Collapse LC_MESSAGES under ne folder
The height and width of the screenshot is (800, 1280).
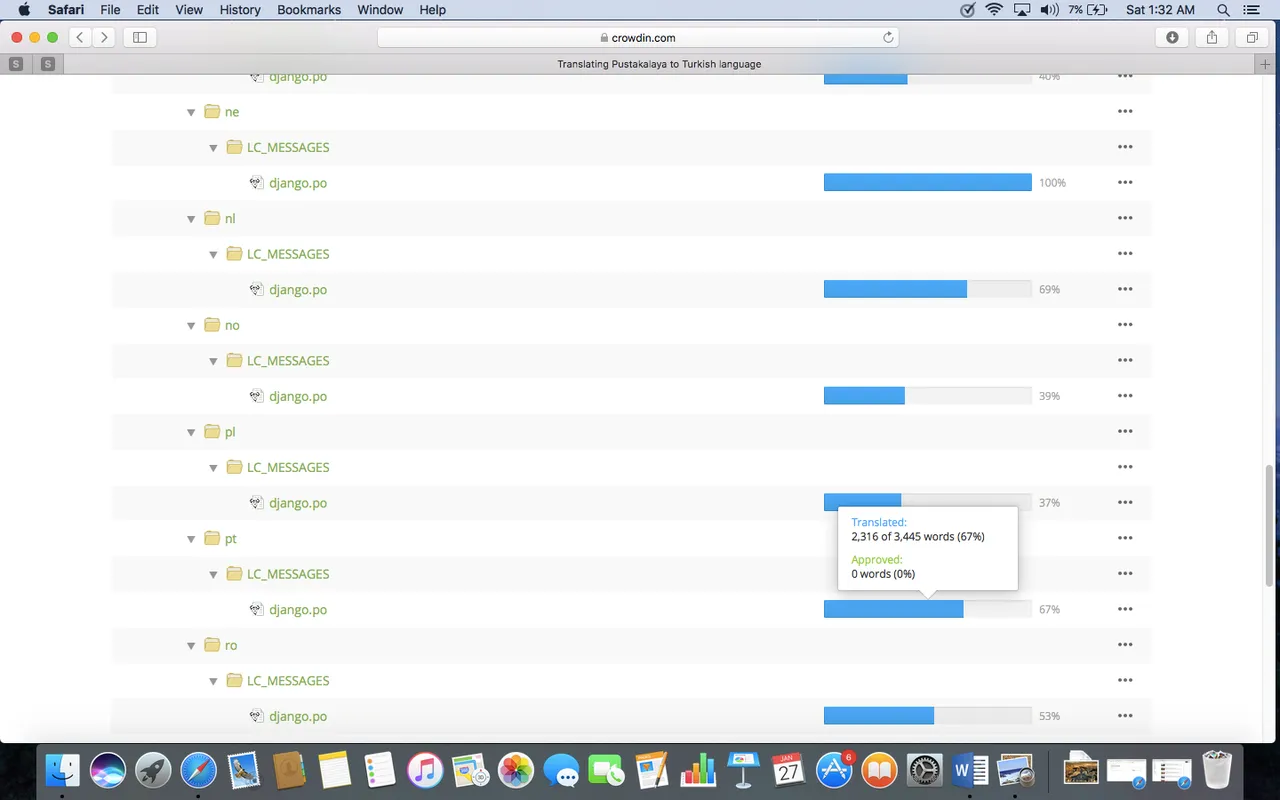213,148
